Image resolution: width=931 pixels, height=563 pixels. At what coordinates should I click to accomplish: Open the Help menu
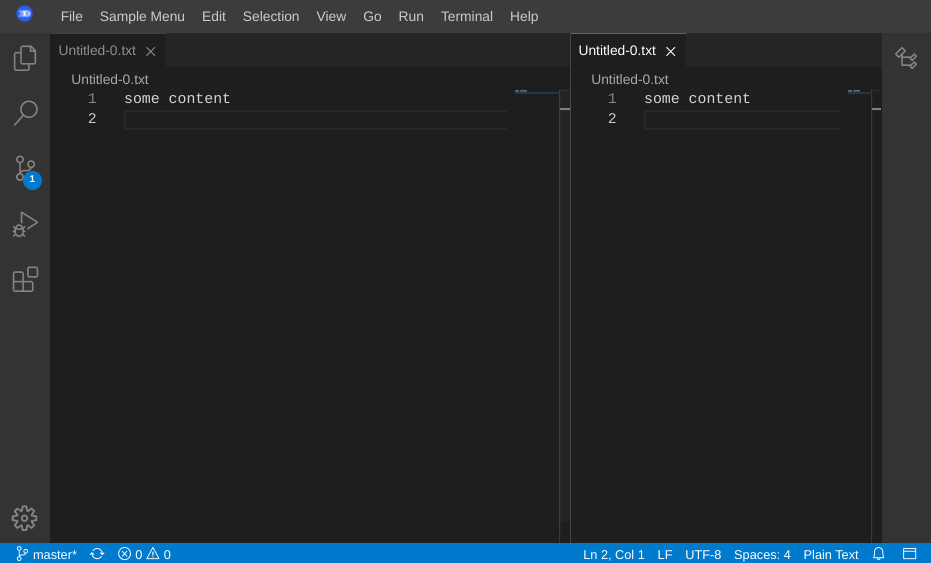(x=524, y=16)
